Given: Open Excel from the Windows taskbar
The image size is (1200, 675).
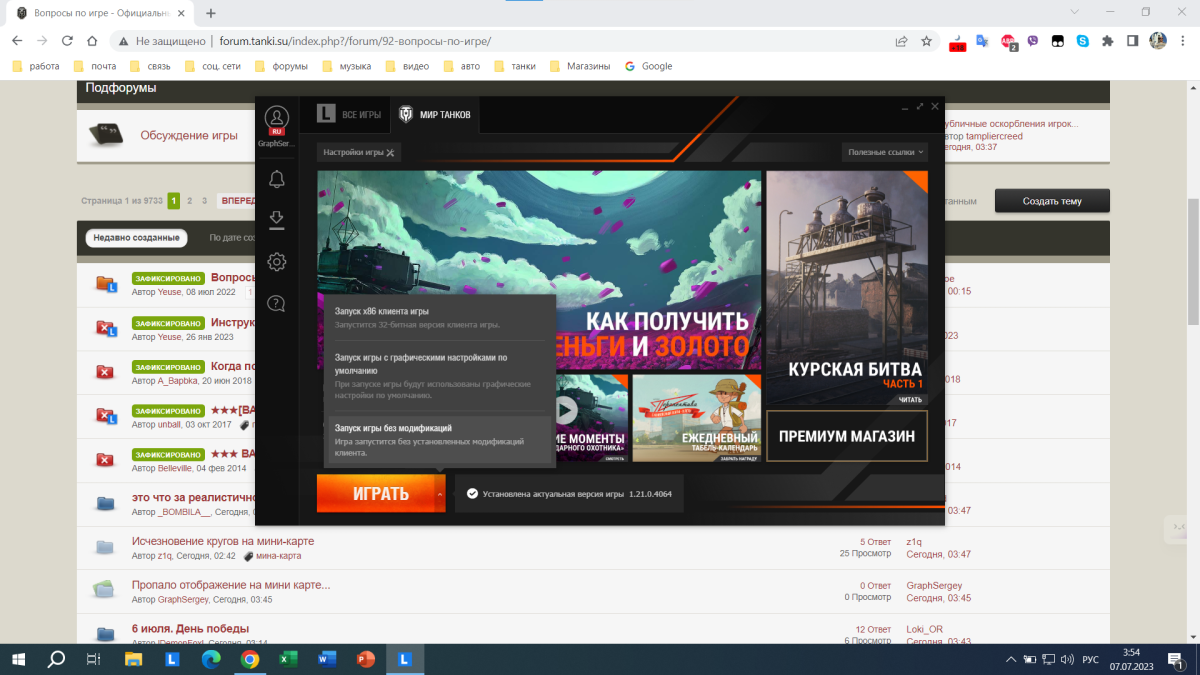Looking at the screenshot, I should click(287, 659).
